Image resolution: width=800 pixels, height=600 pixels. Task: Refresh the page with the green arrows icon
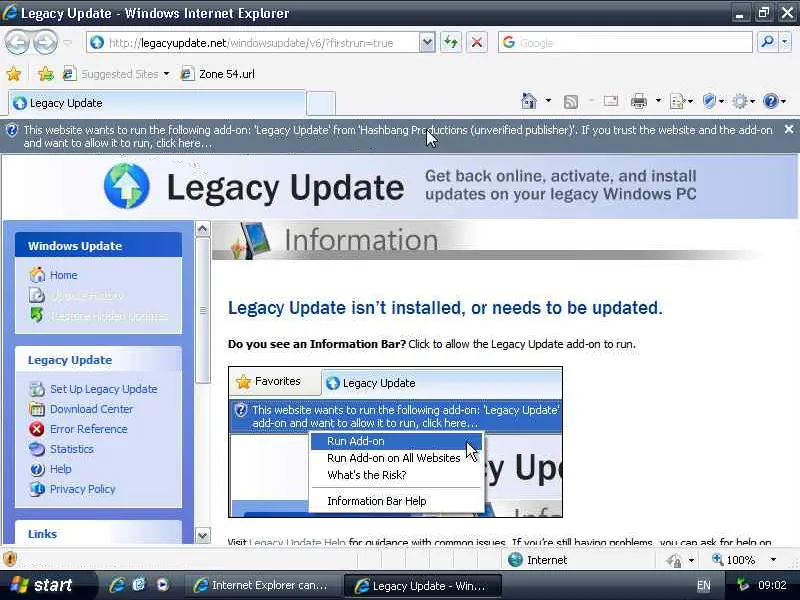point(451,43)
